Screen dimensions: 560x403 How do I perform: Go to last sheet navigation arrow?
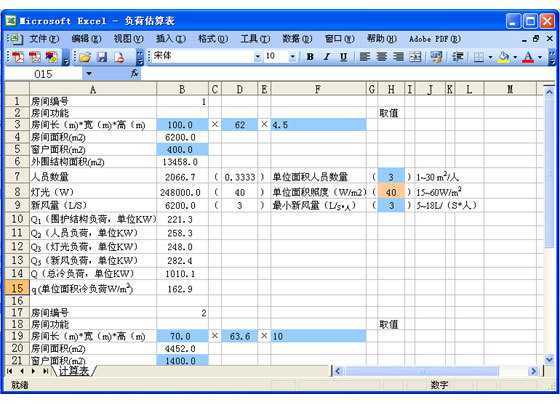[x=45, y=371]
